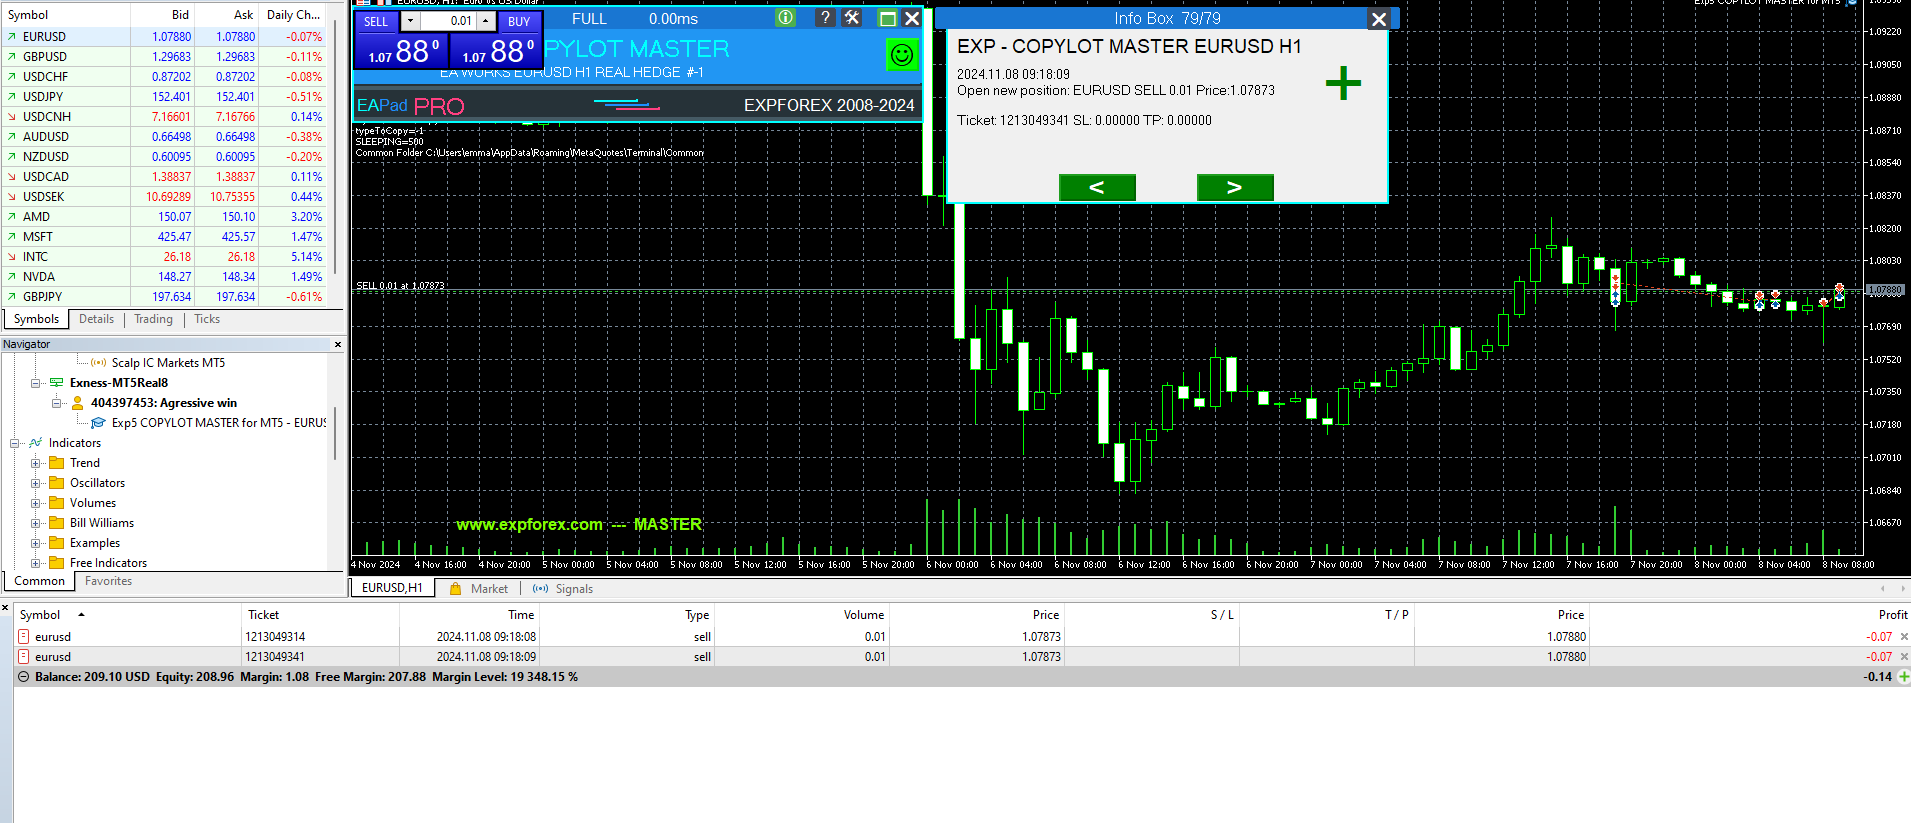The height and width of the screenshot is (823, 1911).
Task: Go to next Info Box message
Action: [x=1235, y=187]
